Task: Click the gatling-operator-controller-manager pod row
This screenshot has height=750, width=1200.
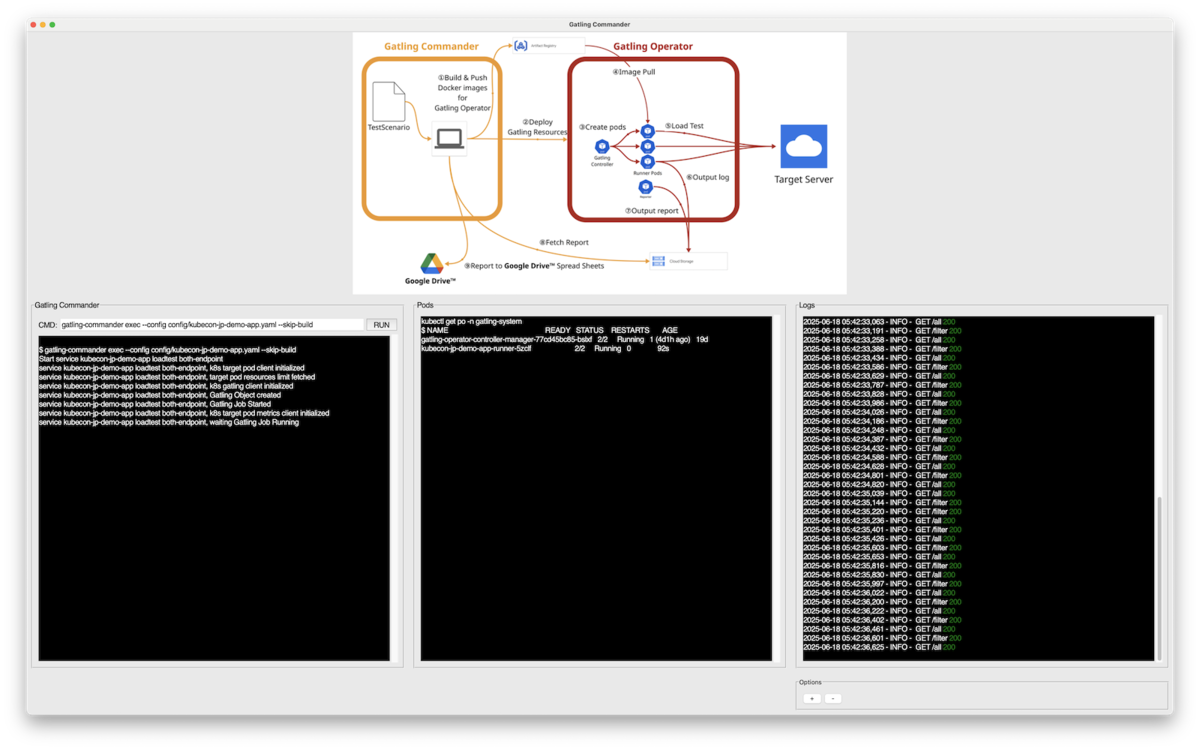Action: (564, 339)
